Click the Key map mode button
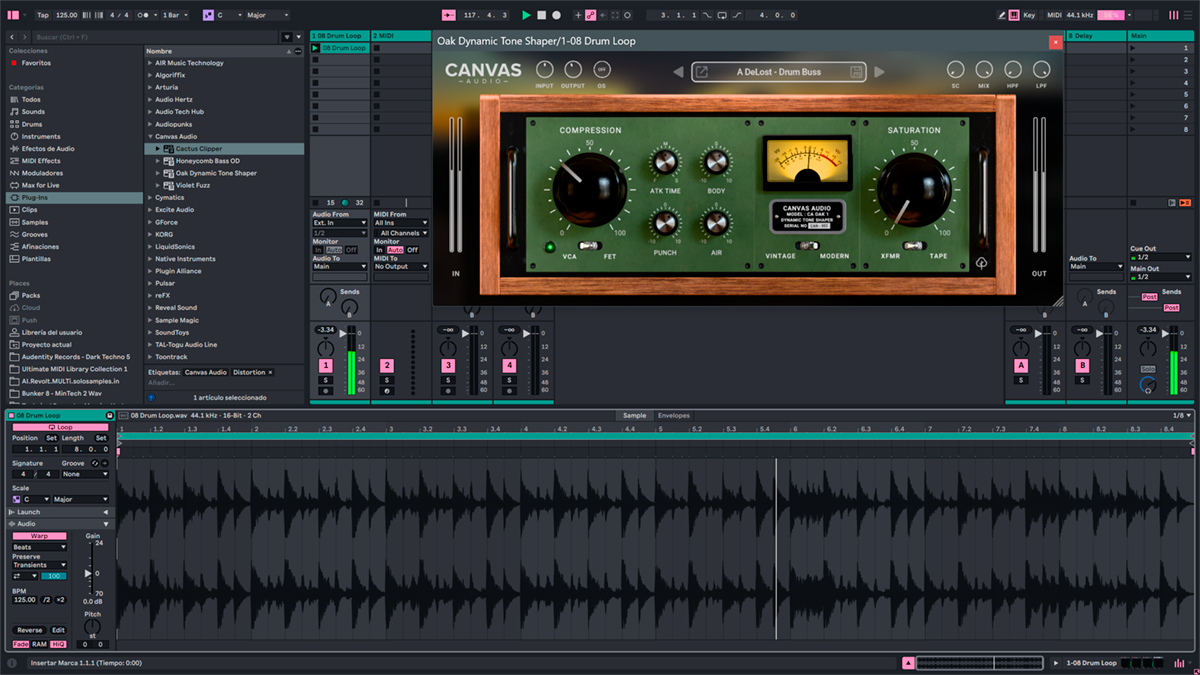1200x675 pixels. pyautogui.click(x=1029, y=15)
